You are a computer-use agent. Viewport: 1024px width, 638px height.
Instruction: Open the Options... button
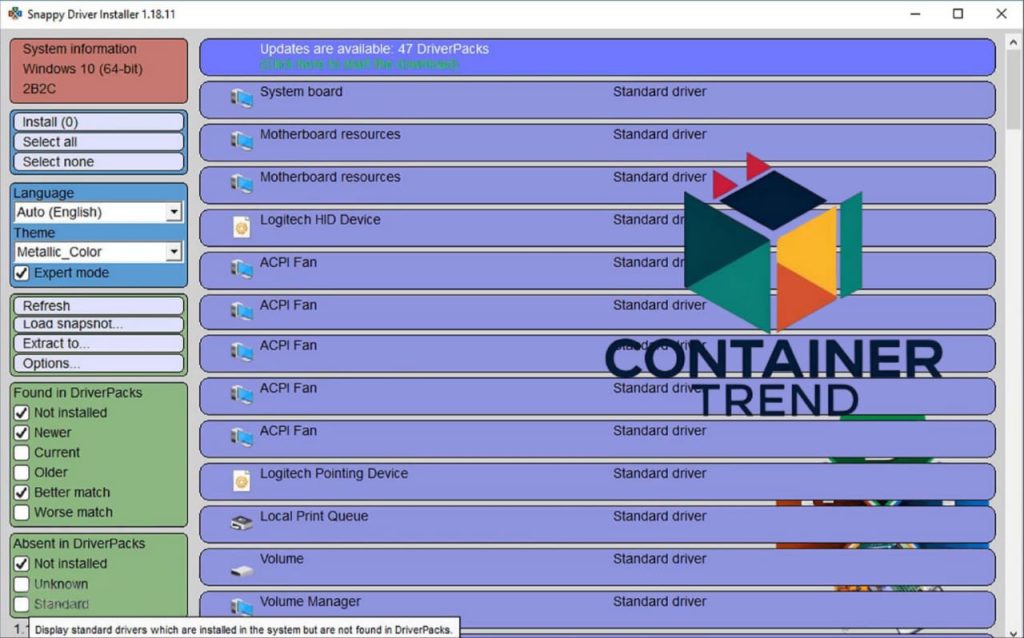click(99, 363)
